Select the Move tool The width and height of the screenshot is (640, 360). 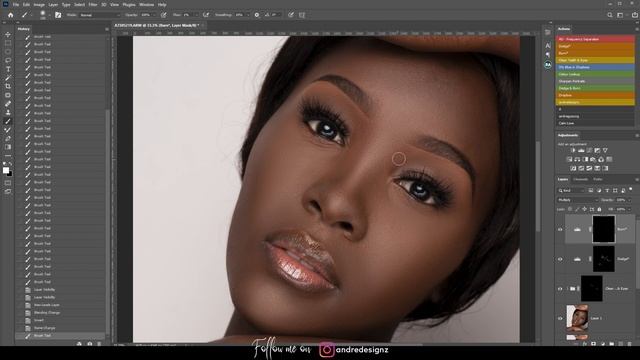8,35
